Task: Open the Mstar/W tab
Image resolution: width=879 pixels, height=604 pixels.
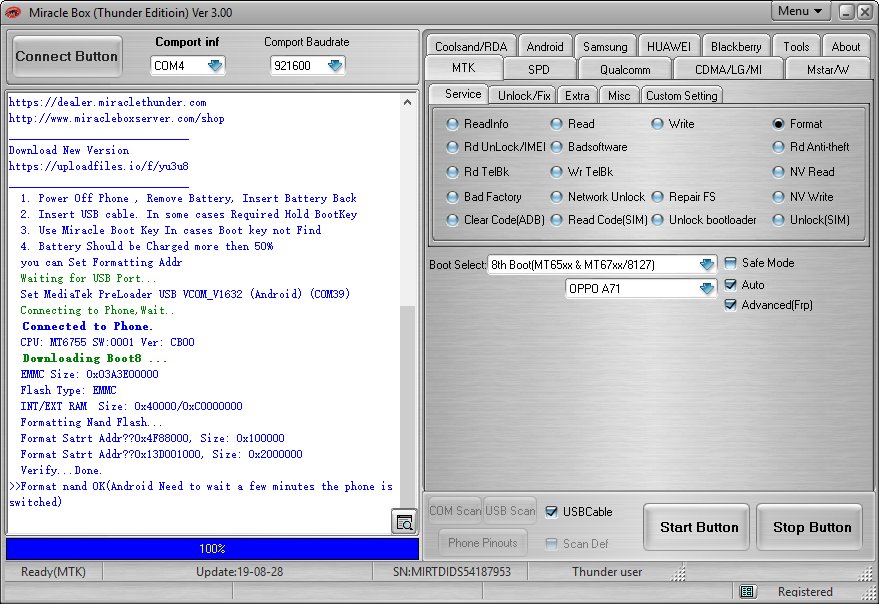Action: point(827,70)
